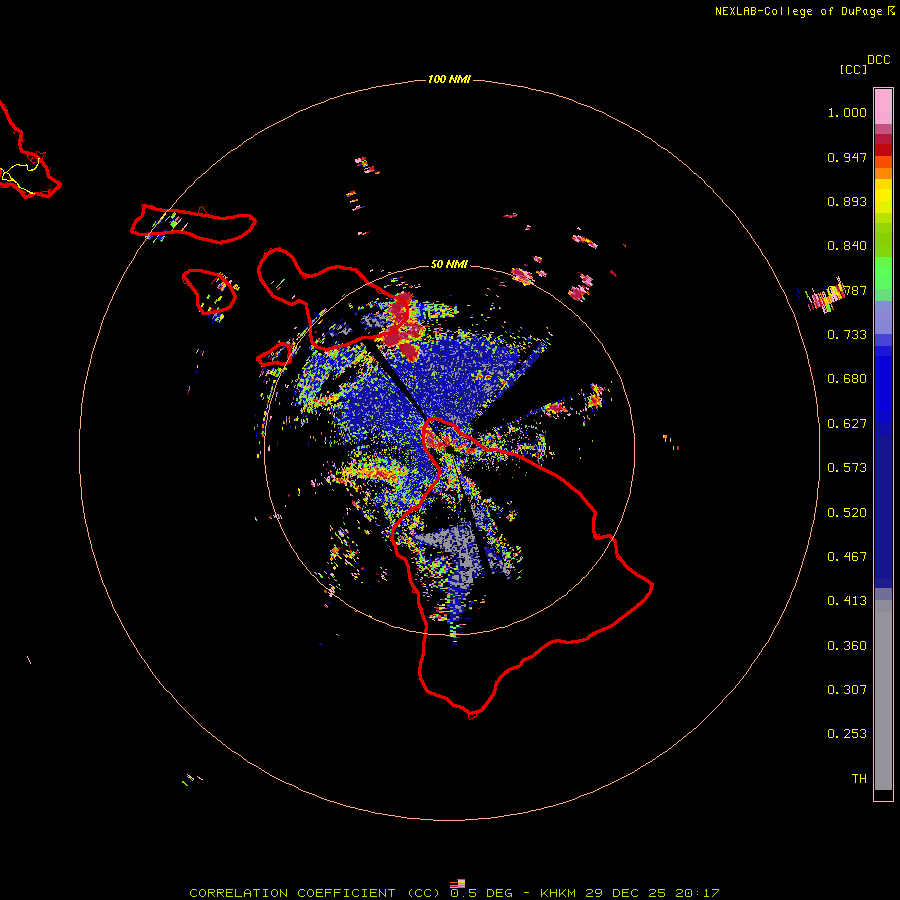Select the 0.253 scale value
Image resolution: width=900 pixels, height=900 pixels.
coord(847,734)
